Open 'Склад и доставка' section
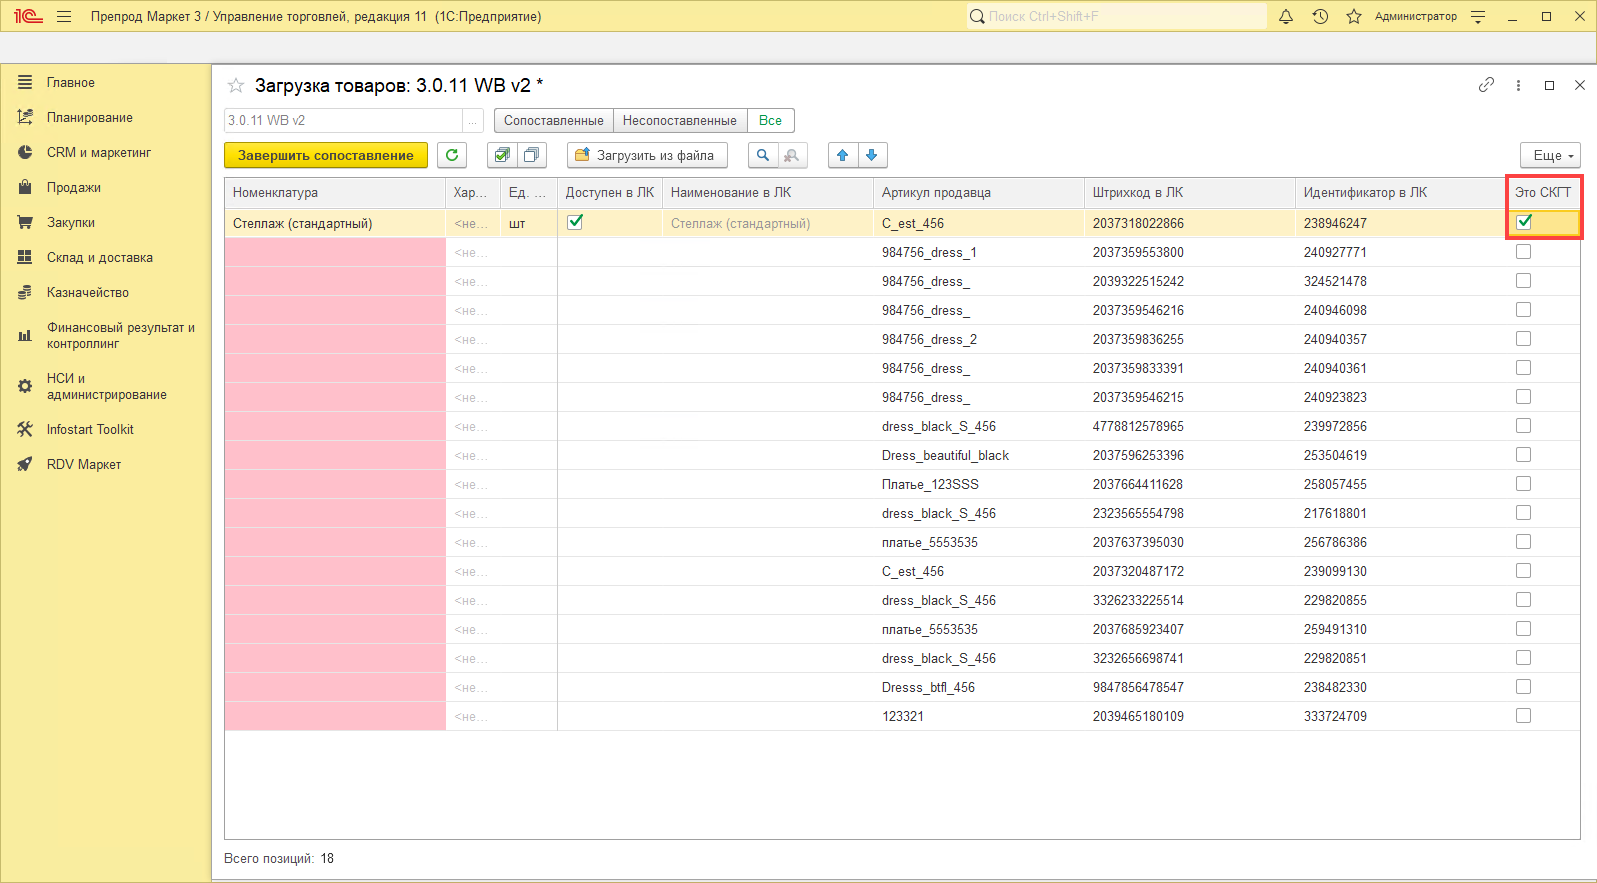The image size is (1597, 883). (x=99, y=257)
